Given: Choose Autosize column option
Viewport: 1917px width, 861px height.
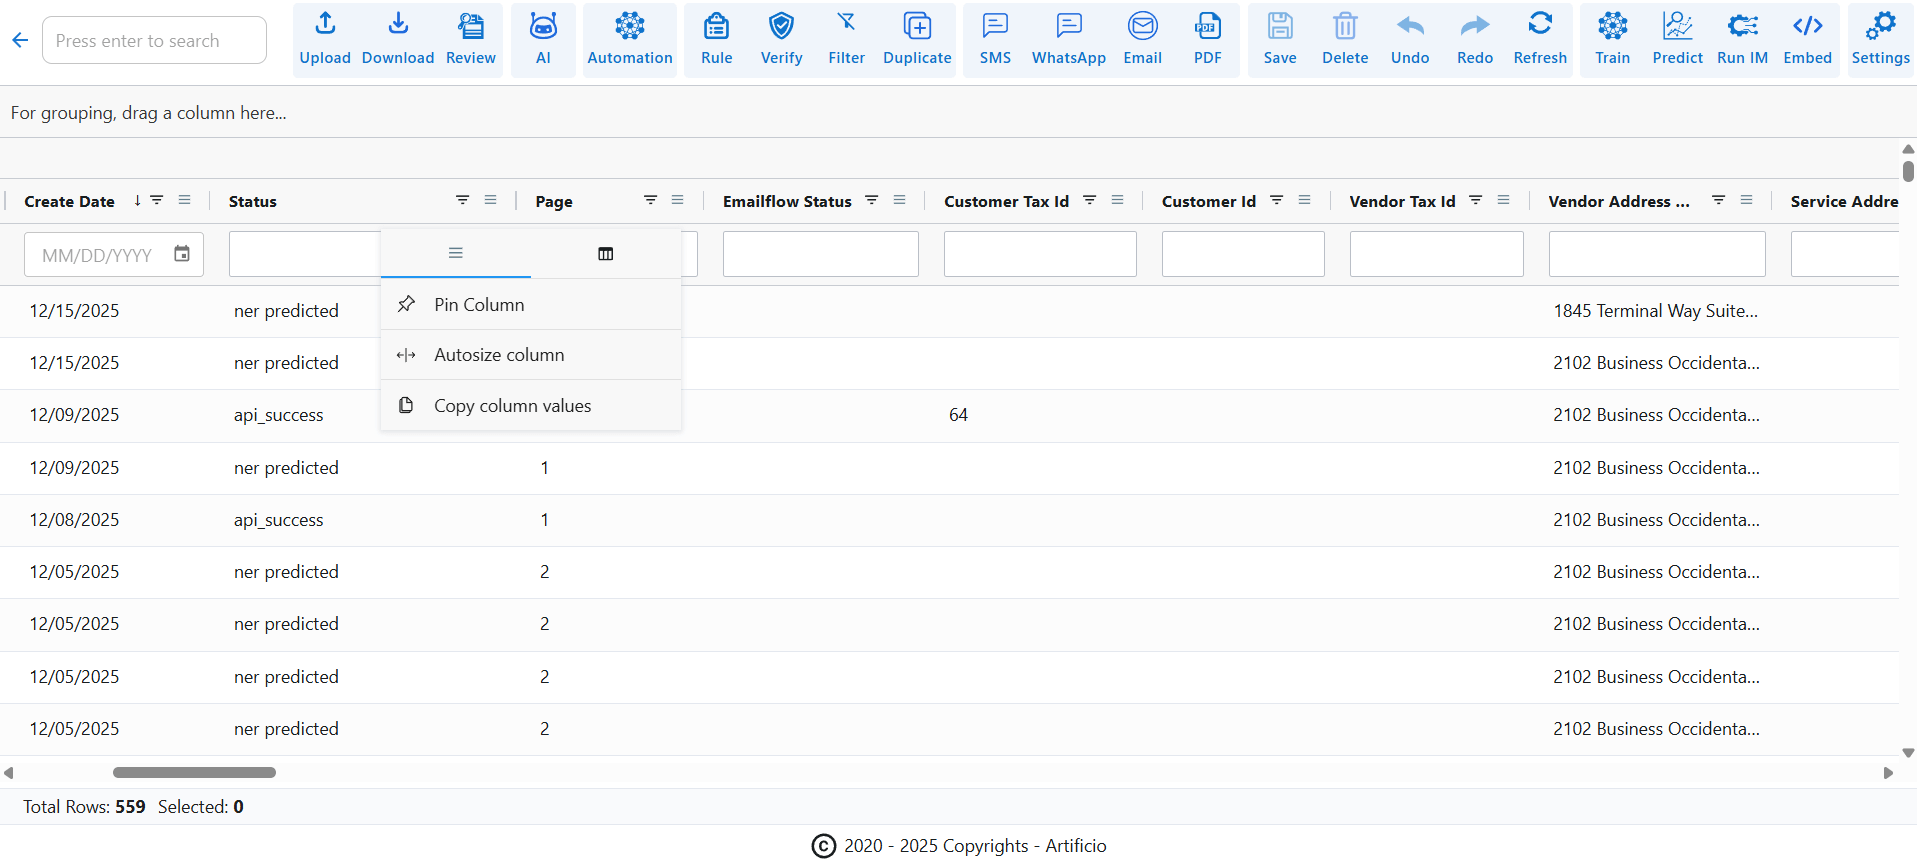Looking at the screenshot, I should click(x=531, y=355).
